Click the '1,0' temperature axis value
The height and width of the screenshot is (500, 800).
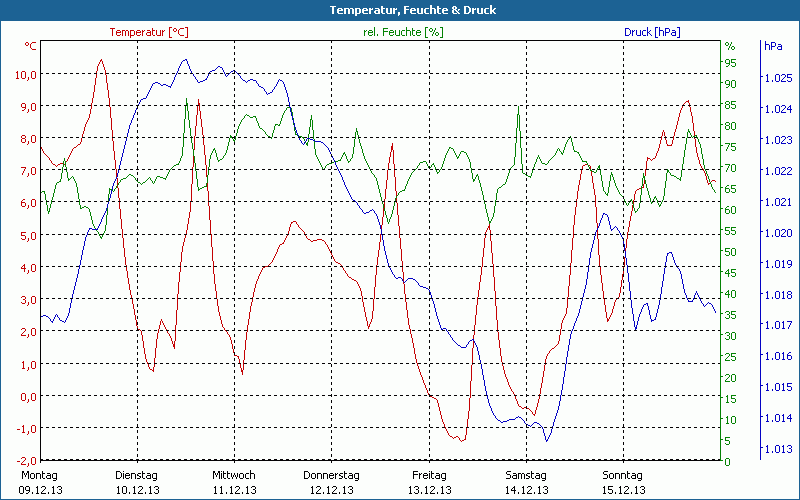pyautogui.click(x=29, y=364)
